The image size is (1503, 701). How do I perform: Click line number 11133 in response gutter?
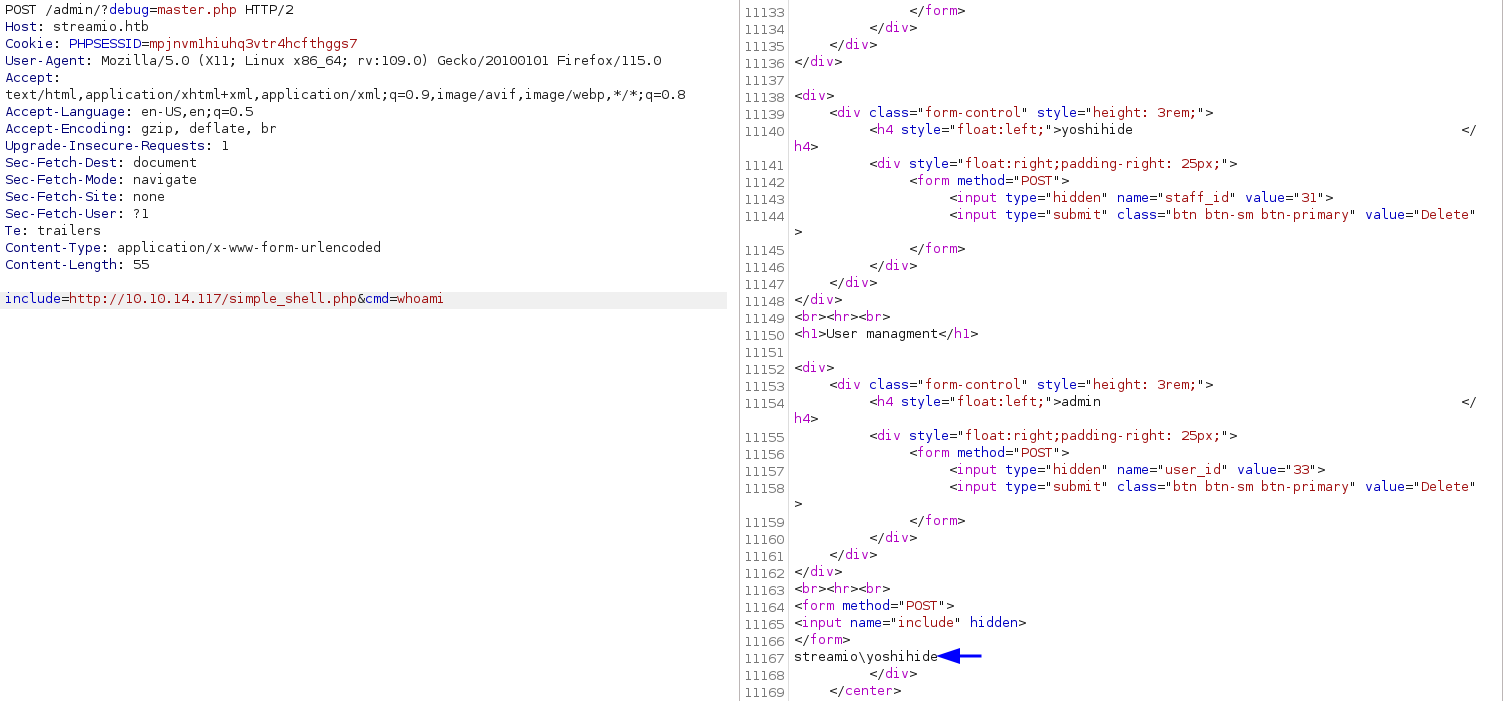tap(765, 11)
